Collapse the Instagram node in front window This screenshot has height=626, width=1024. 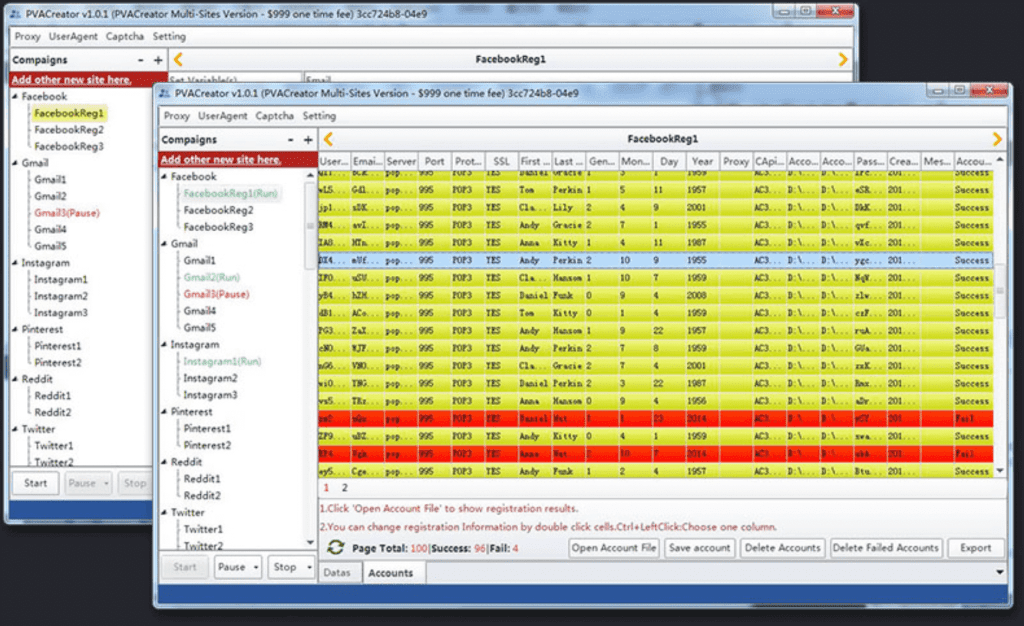(164, 344)
